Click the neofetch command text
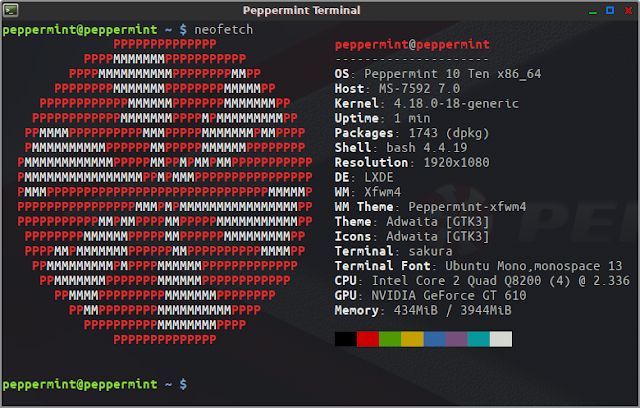640x408 pixels. pos(223,30)
